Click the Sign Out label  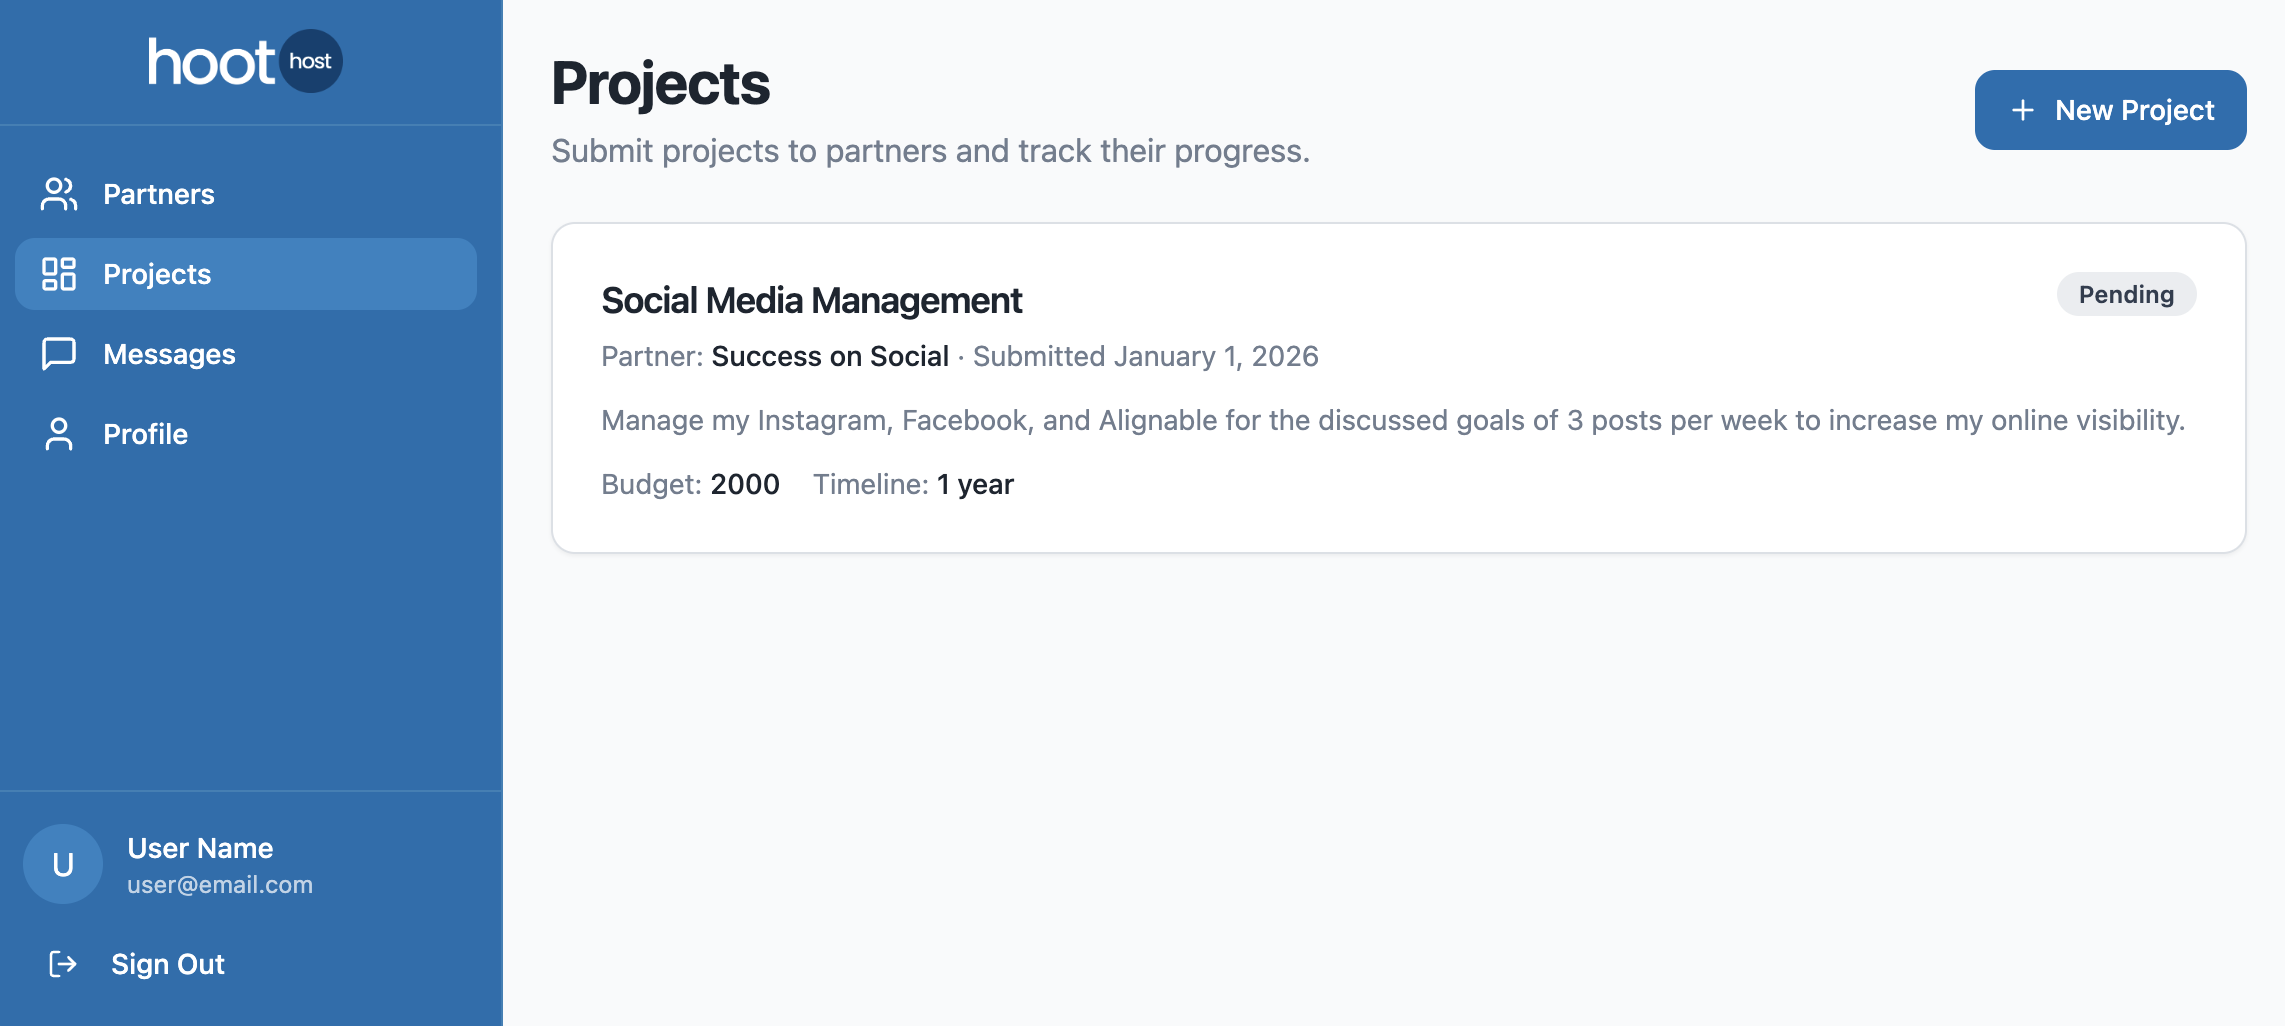coord(168,964)
